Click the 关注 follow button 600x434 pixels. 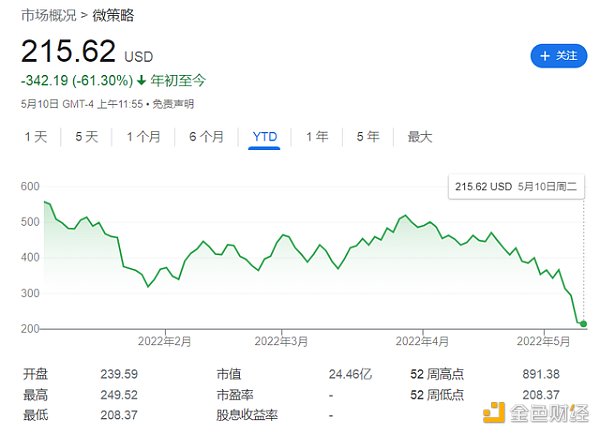pos(558,55)
